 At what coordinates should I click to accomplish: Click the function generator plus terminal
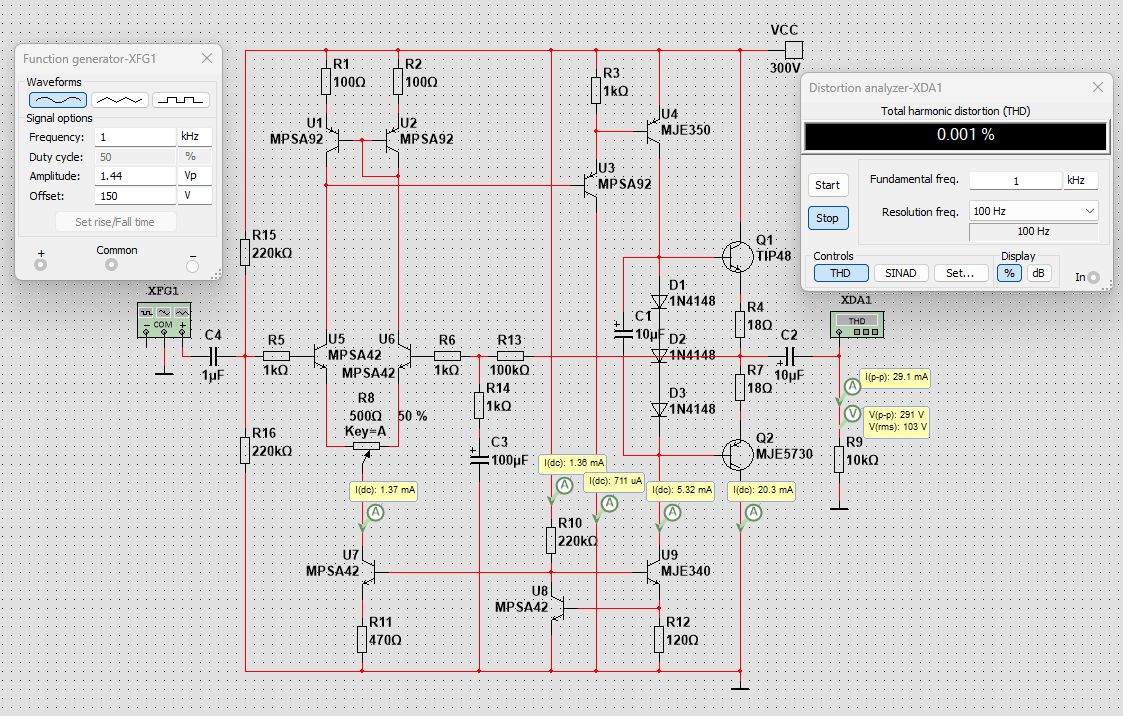[x=41, y=265]
